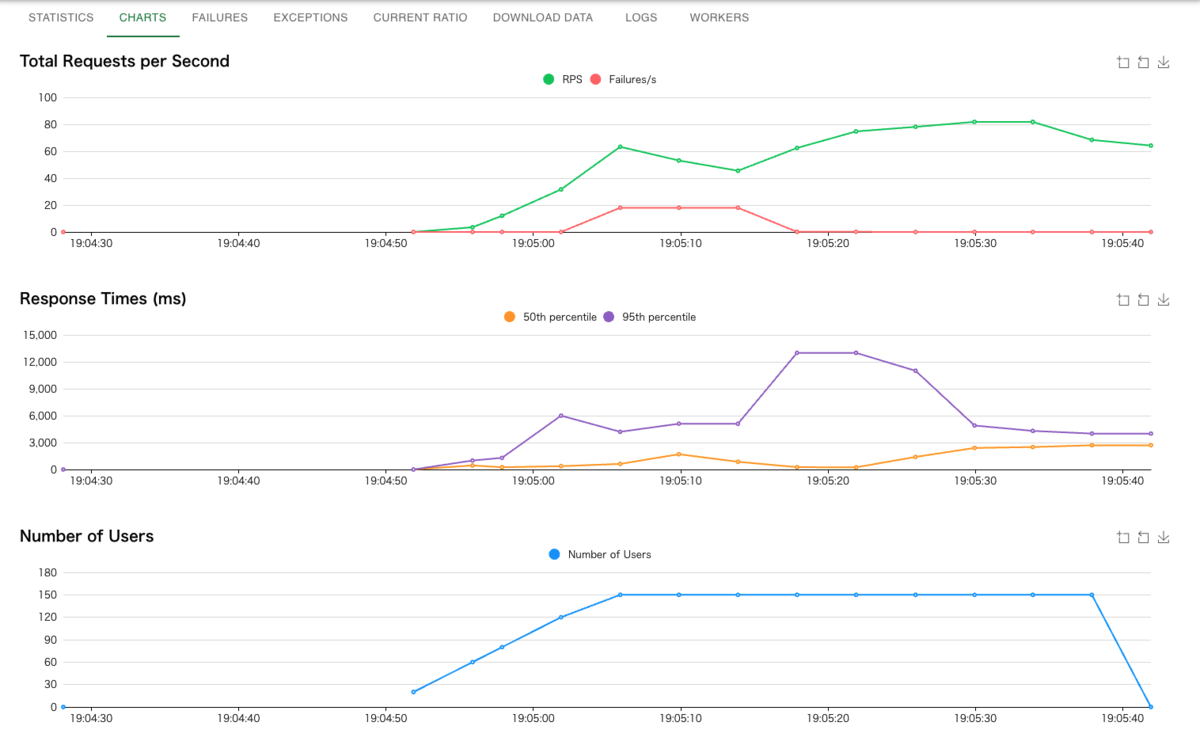The image size is (1200, 745).
Task: Switch to the Statistics tab
Action: click(61, 18)
